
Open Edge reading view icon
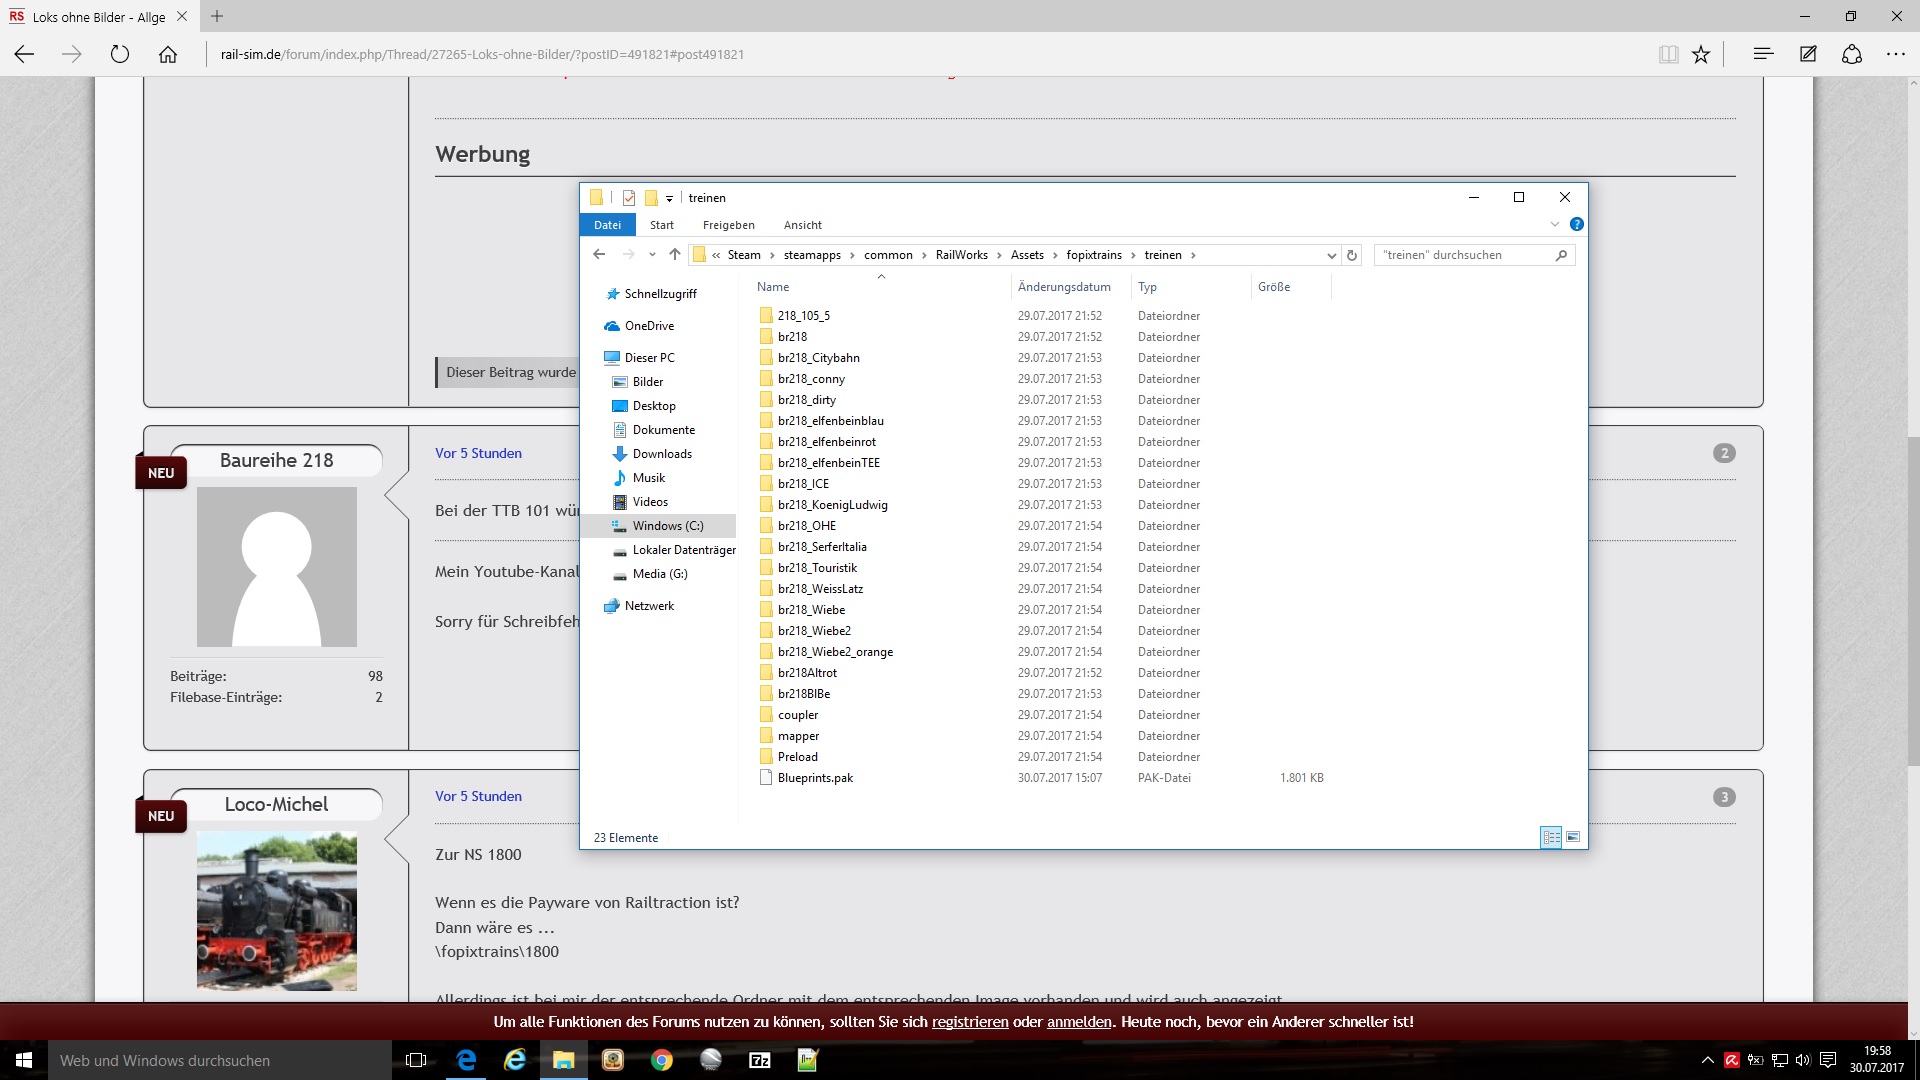(1668, 55)
